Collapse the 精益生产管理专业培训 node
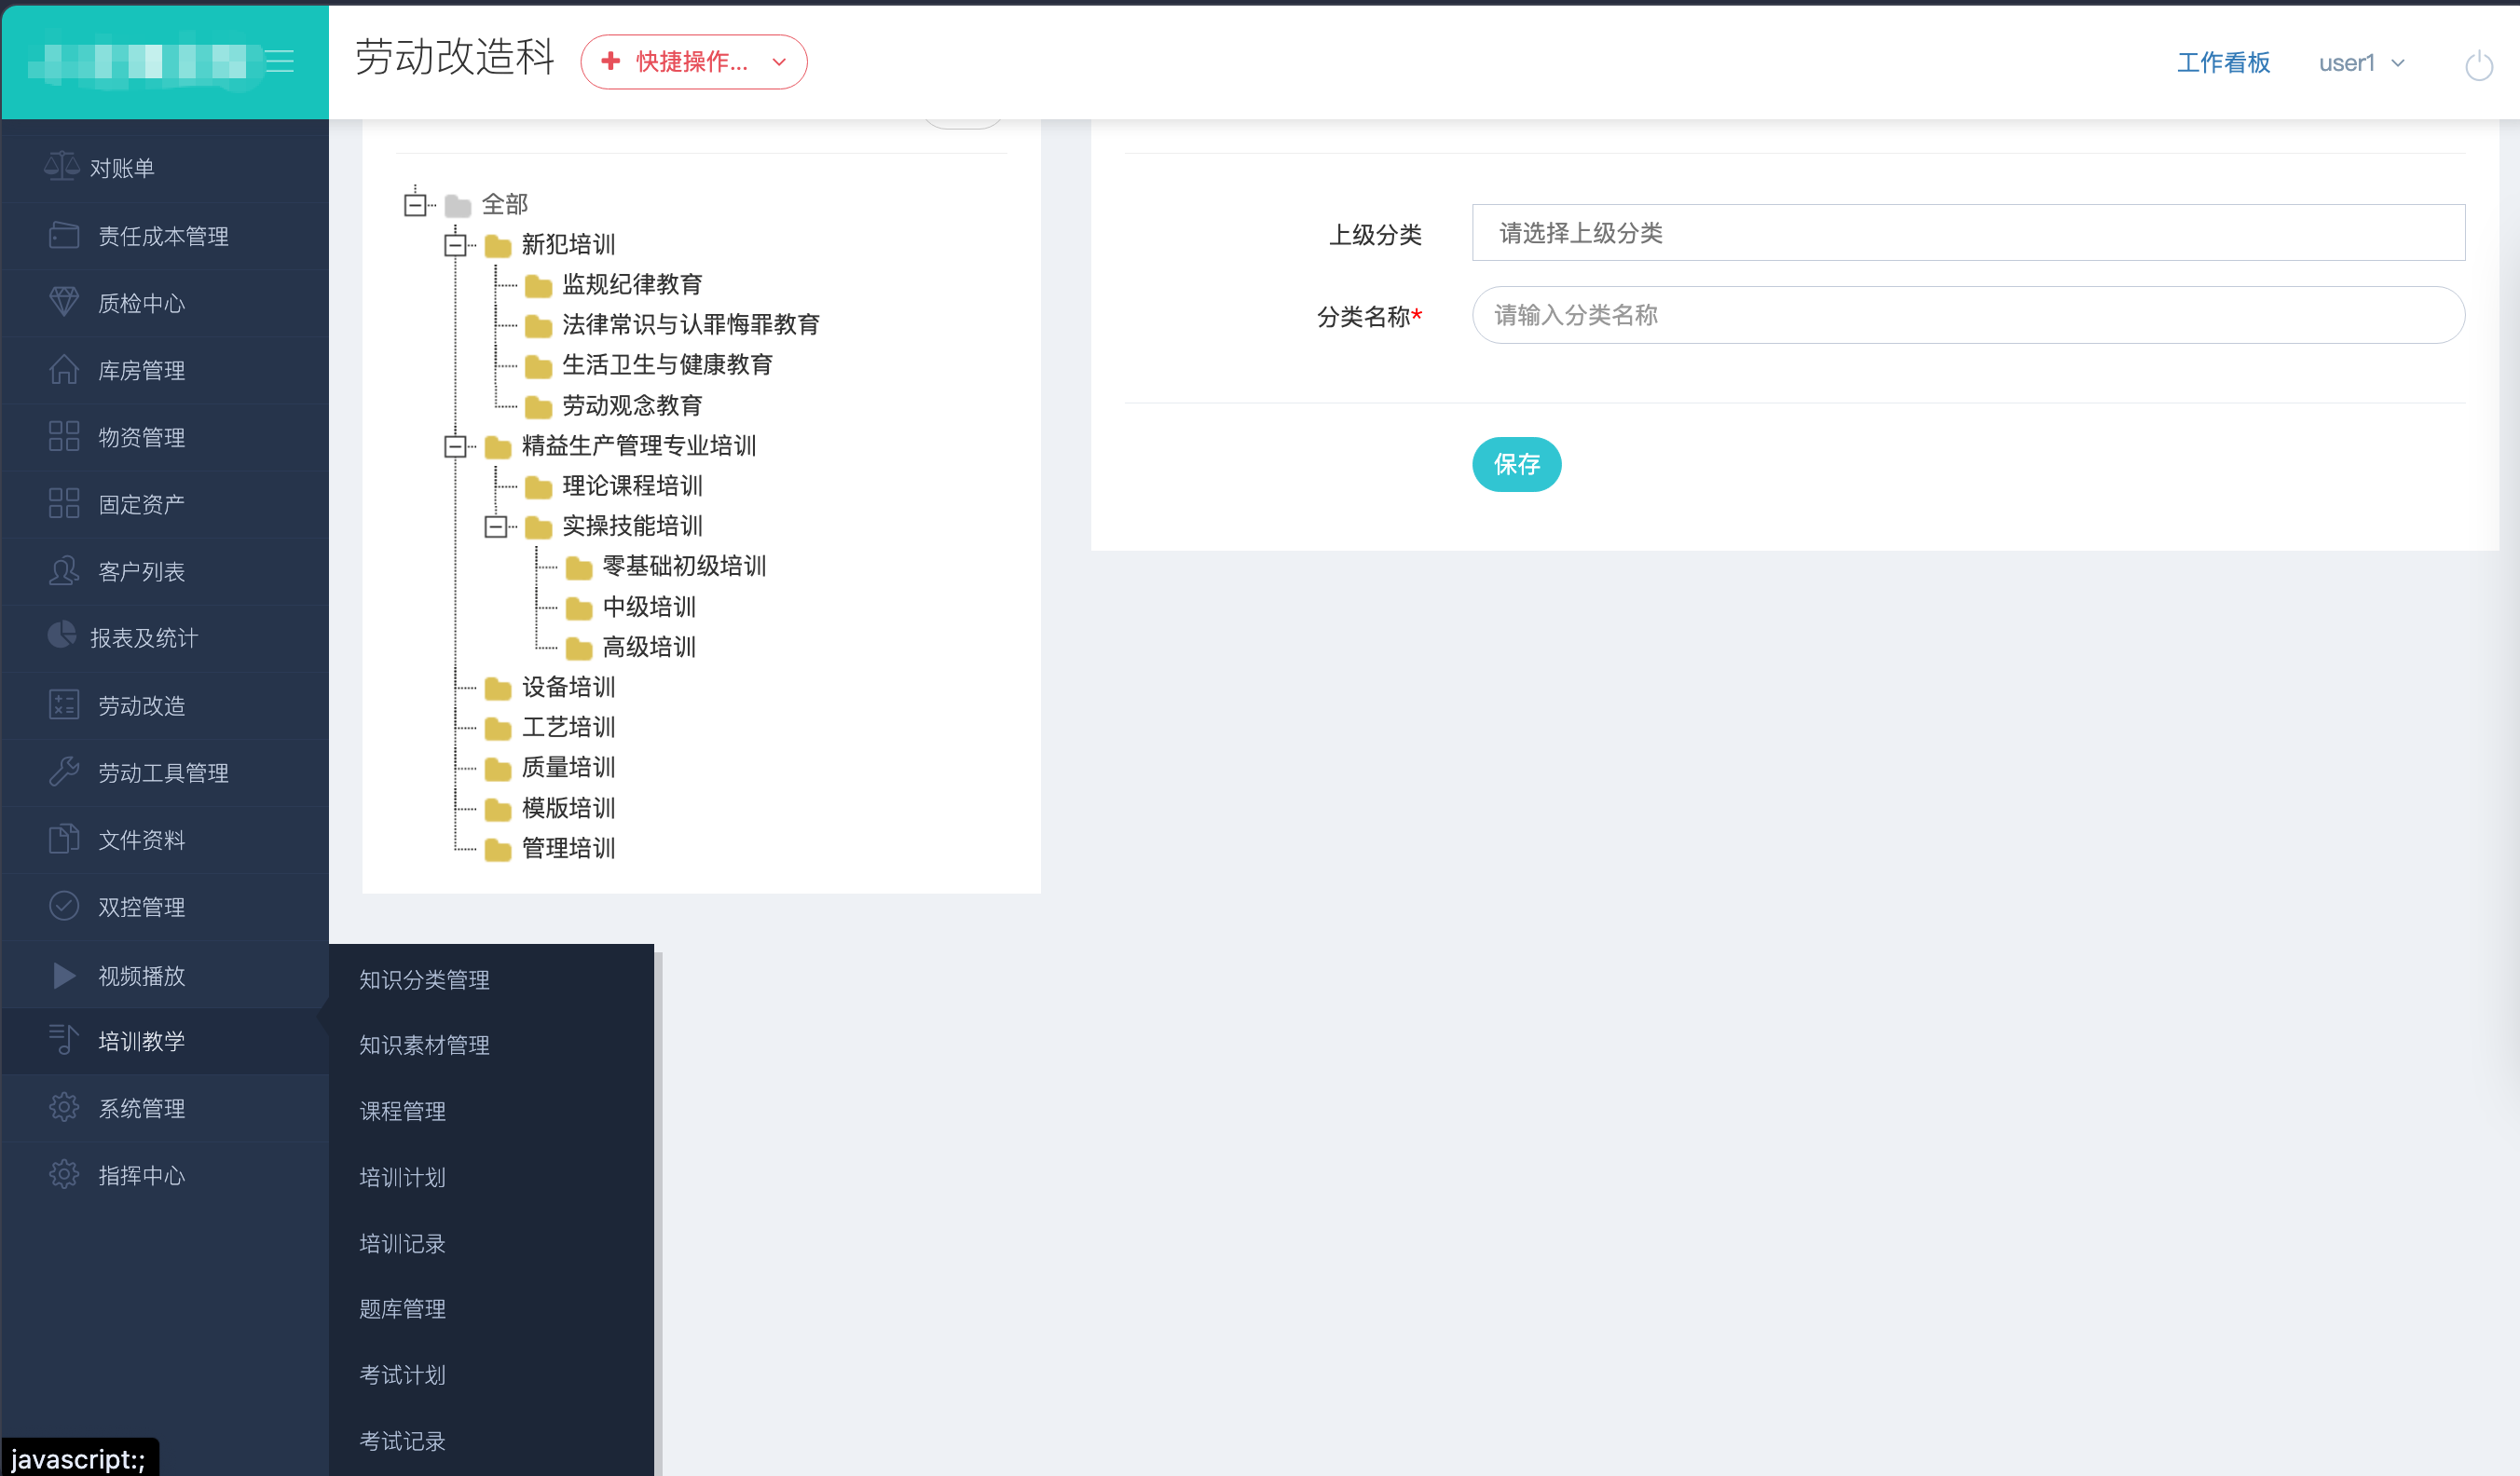The image size is (2520, 1476). [x=455, y=446]
